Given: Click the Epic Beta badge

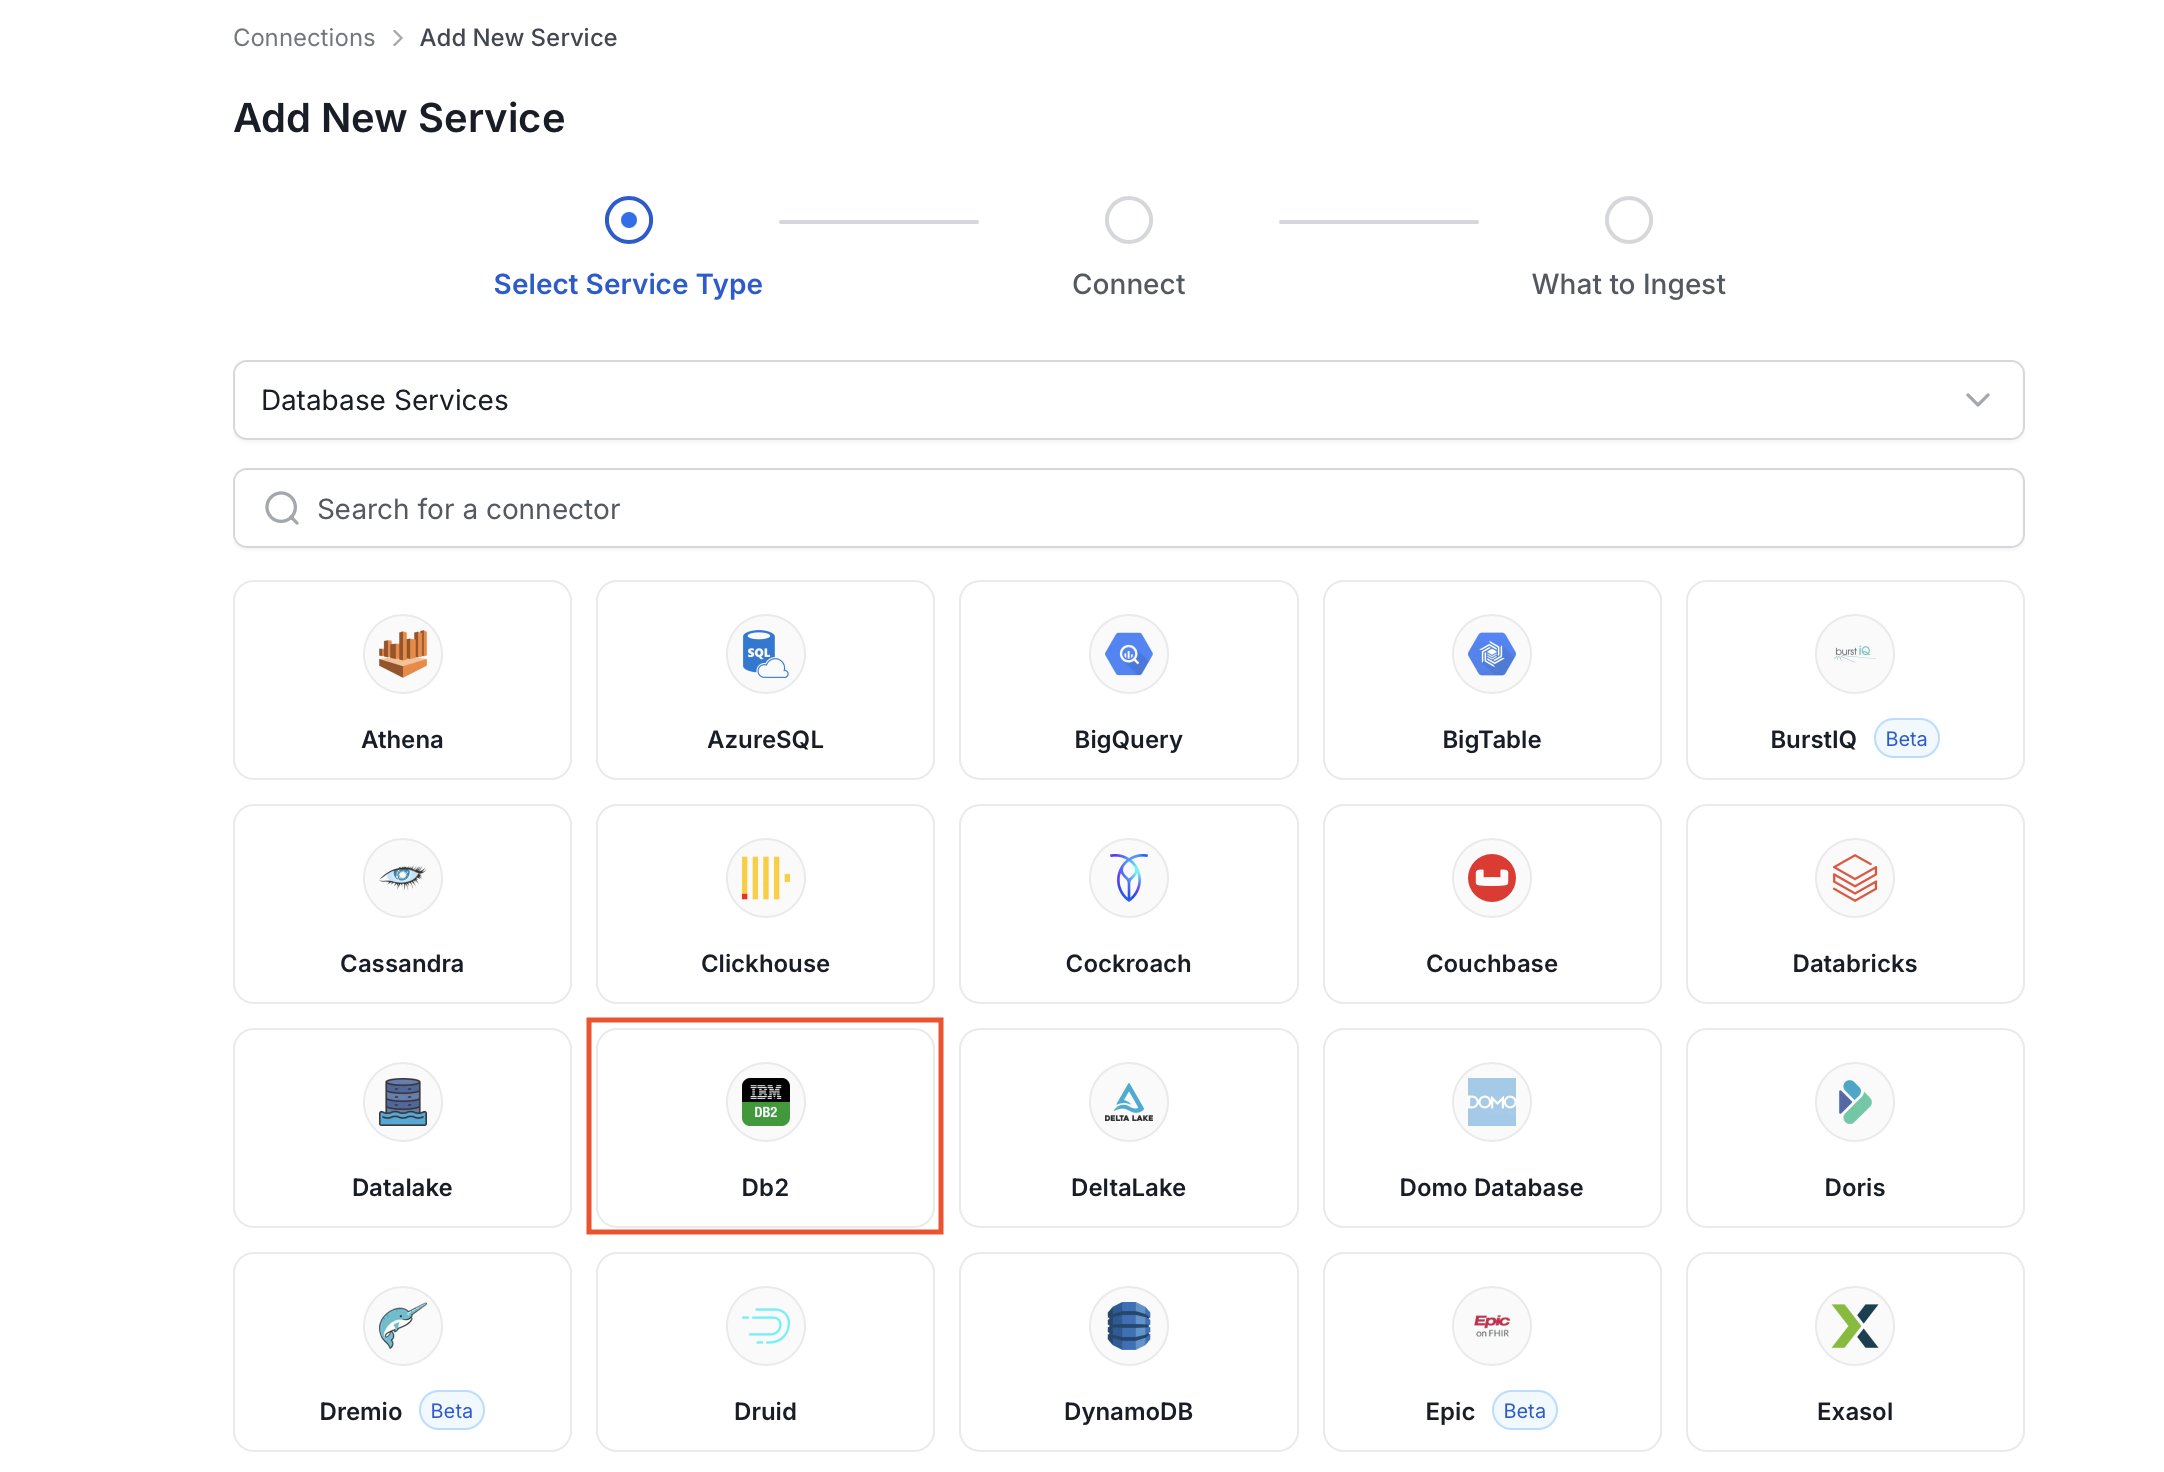Looking at the screenshot, I should point(1524,1411).
